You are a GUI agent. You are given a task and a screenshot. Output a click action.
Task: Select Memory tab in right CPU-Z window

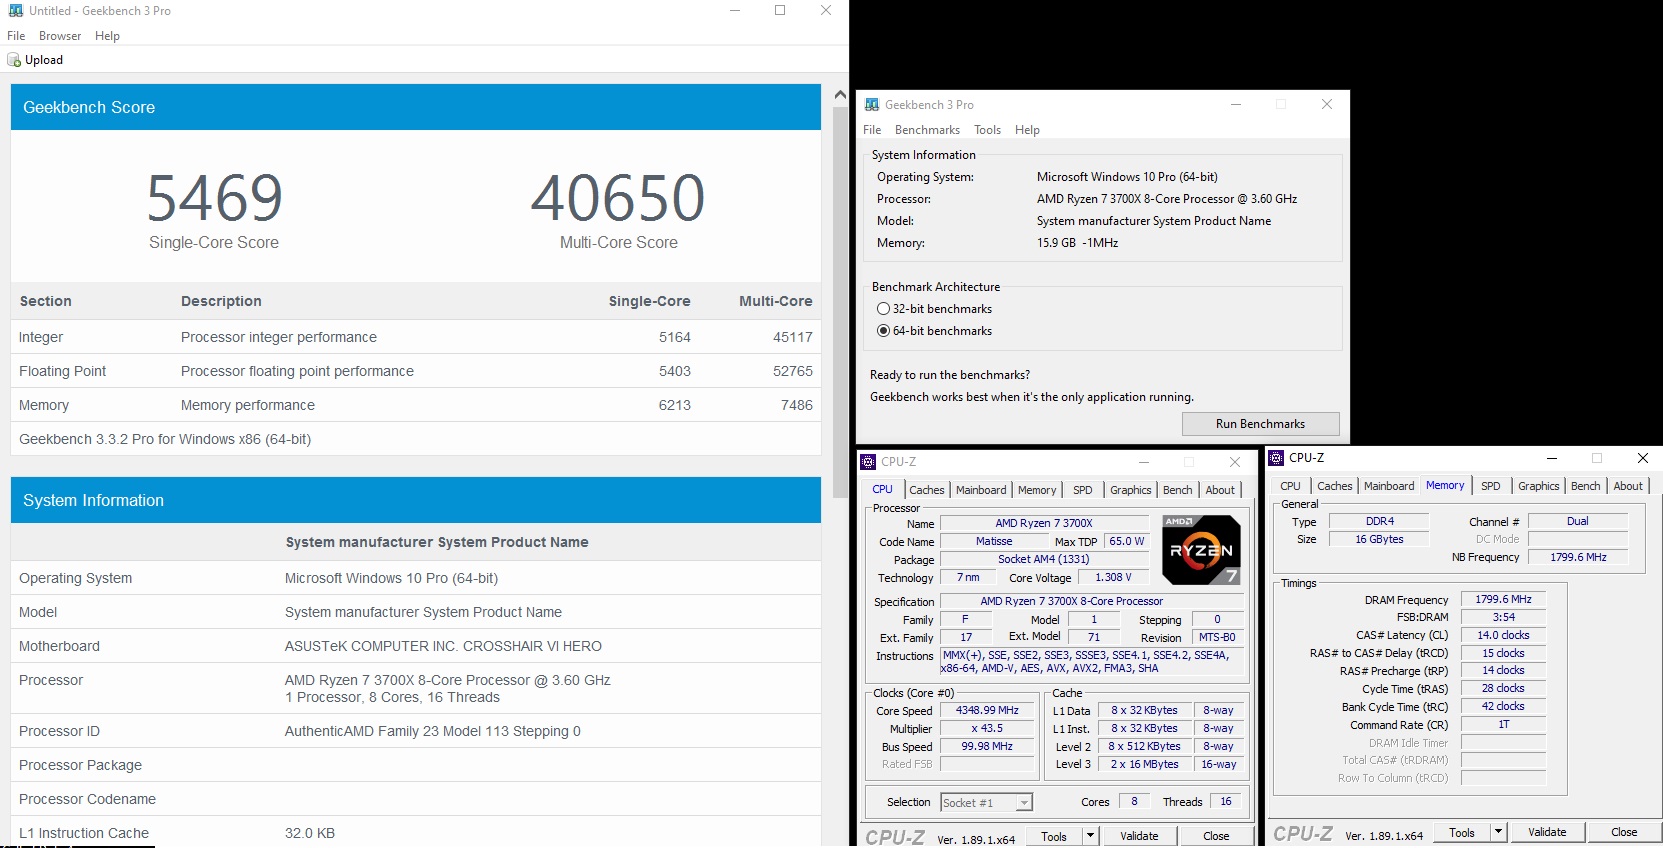[1445, 485]
